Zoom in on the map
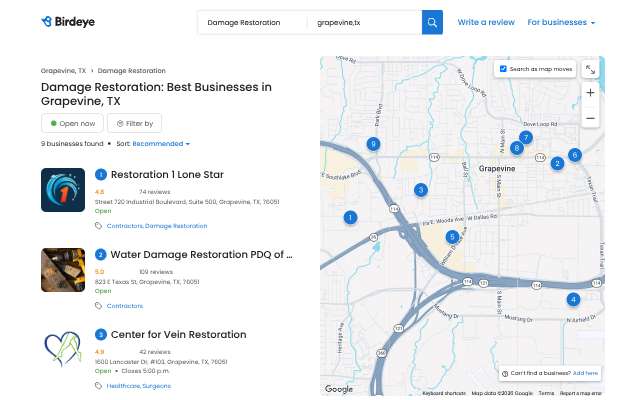640x400 pixels. pos(590,93)
